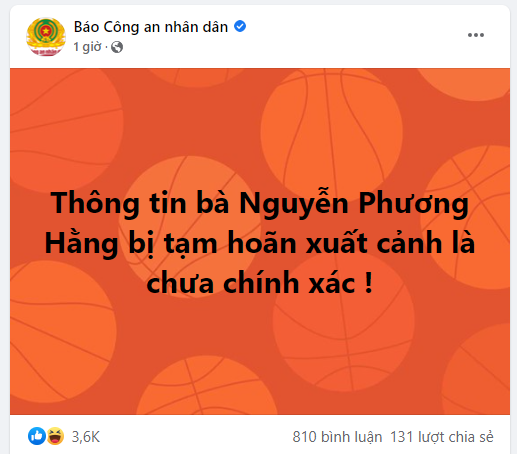This screenshot has width=517, height=454.
Task: View the 3,6K reactions list
Action: [86, 437]
